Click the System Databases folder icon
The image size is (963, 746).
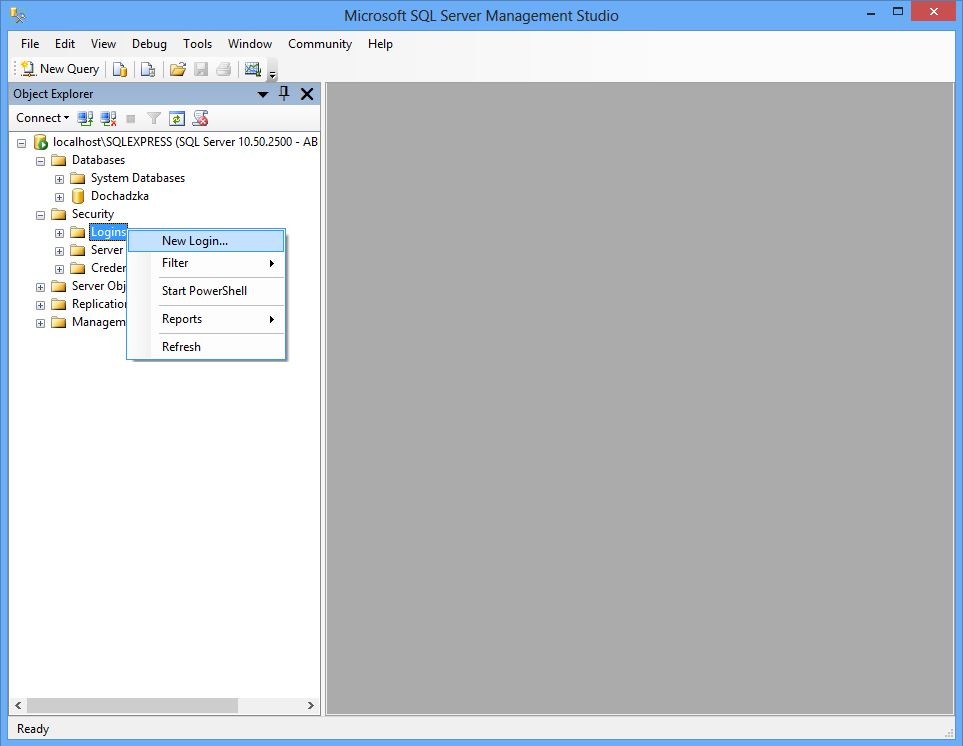[x=78, y=179]
